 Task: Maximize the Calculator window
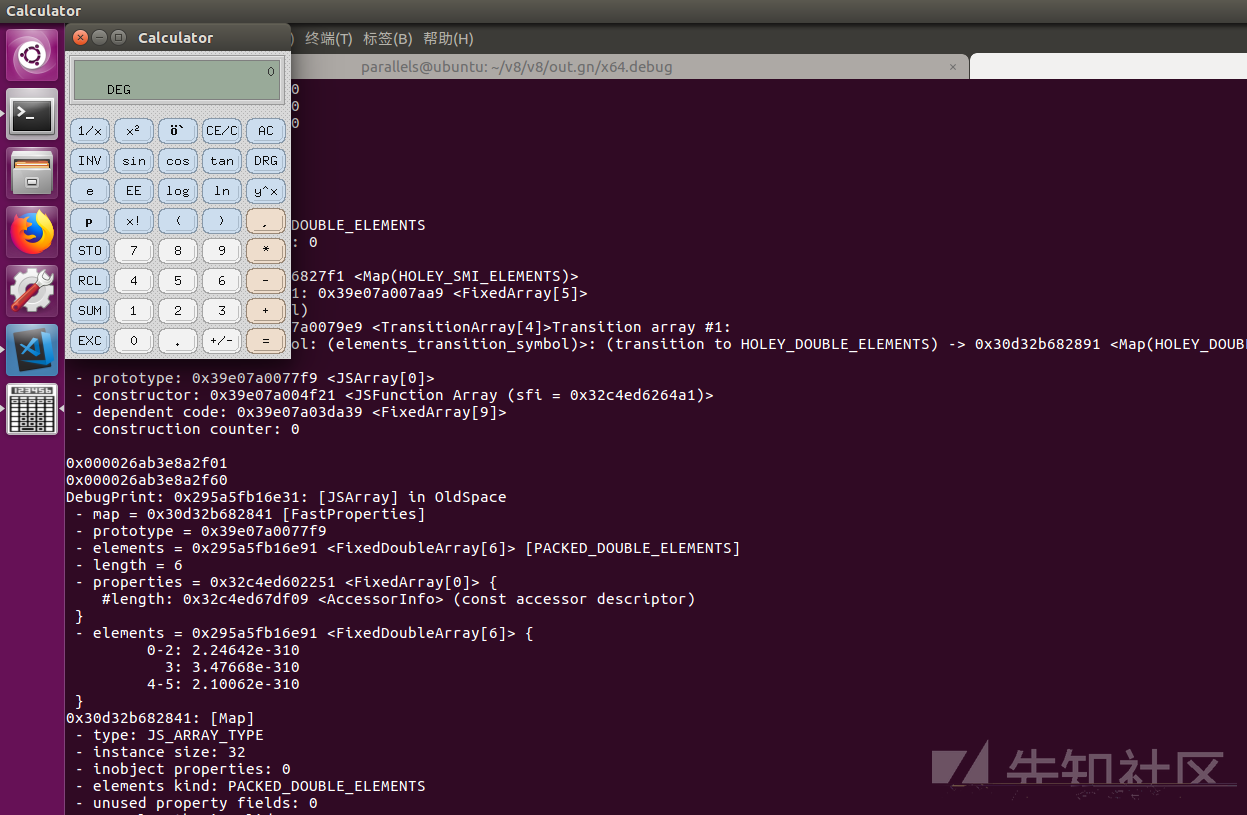click(x=118, y=37)
